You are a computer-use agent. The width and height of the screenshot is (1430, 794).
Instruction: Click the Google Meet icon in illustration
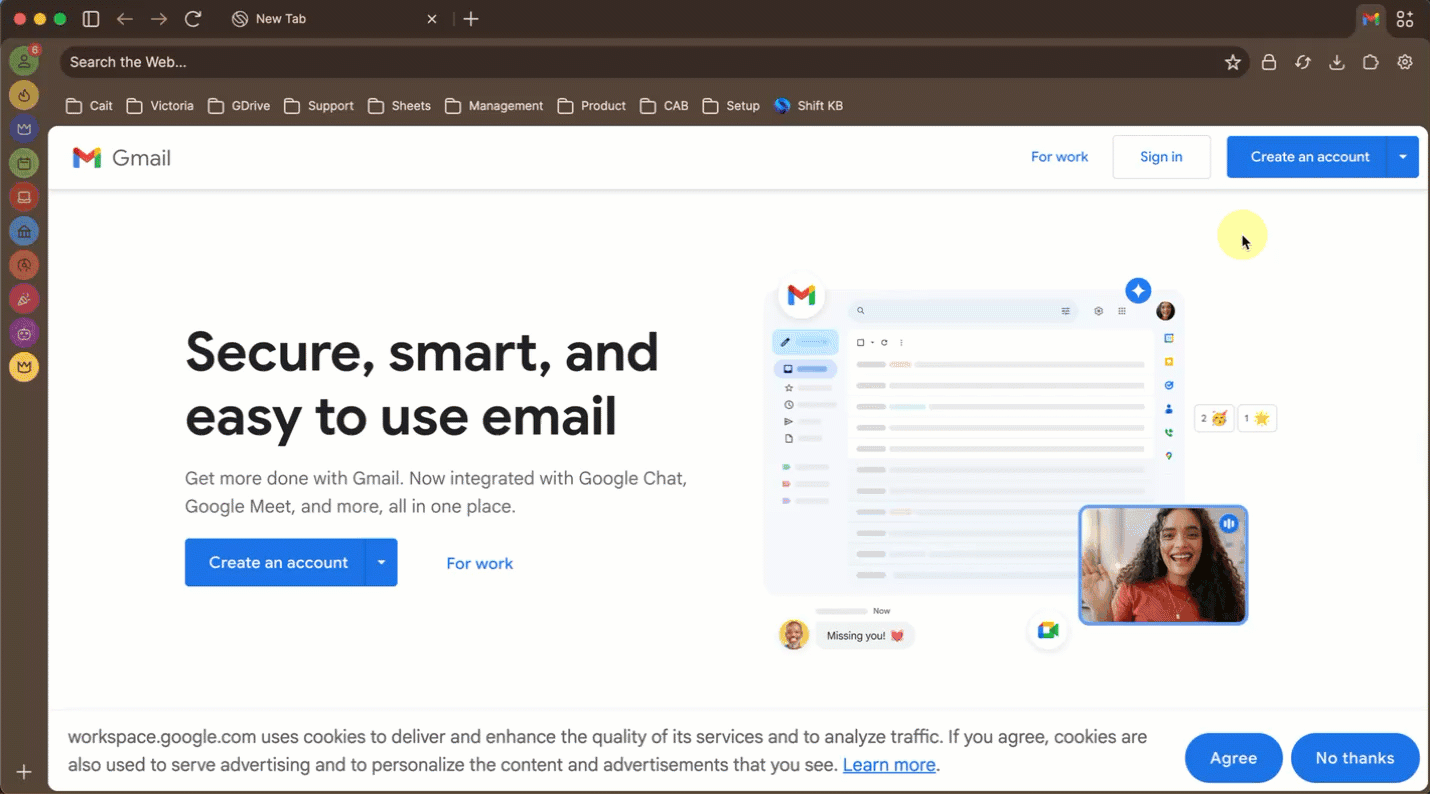[1047, 630]
